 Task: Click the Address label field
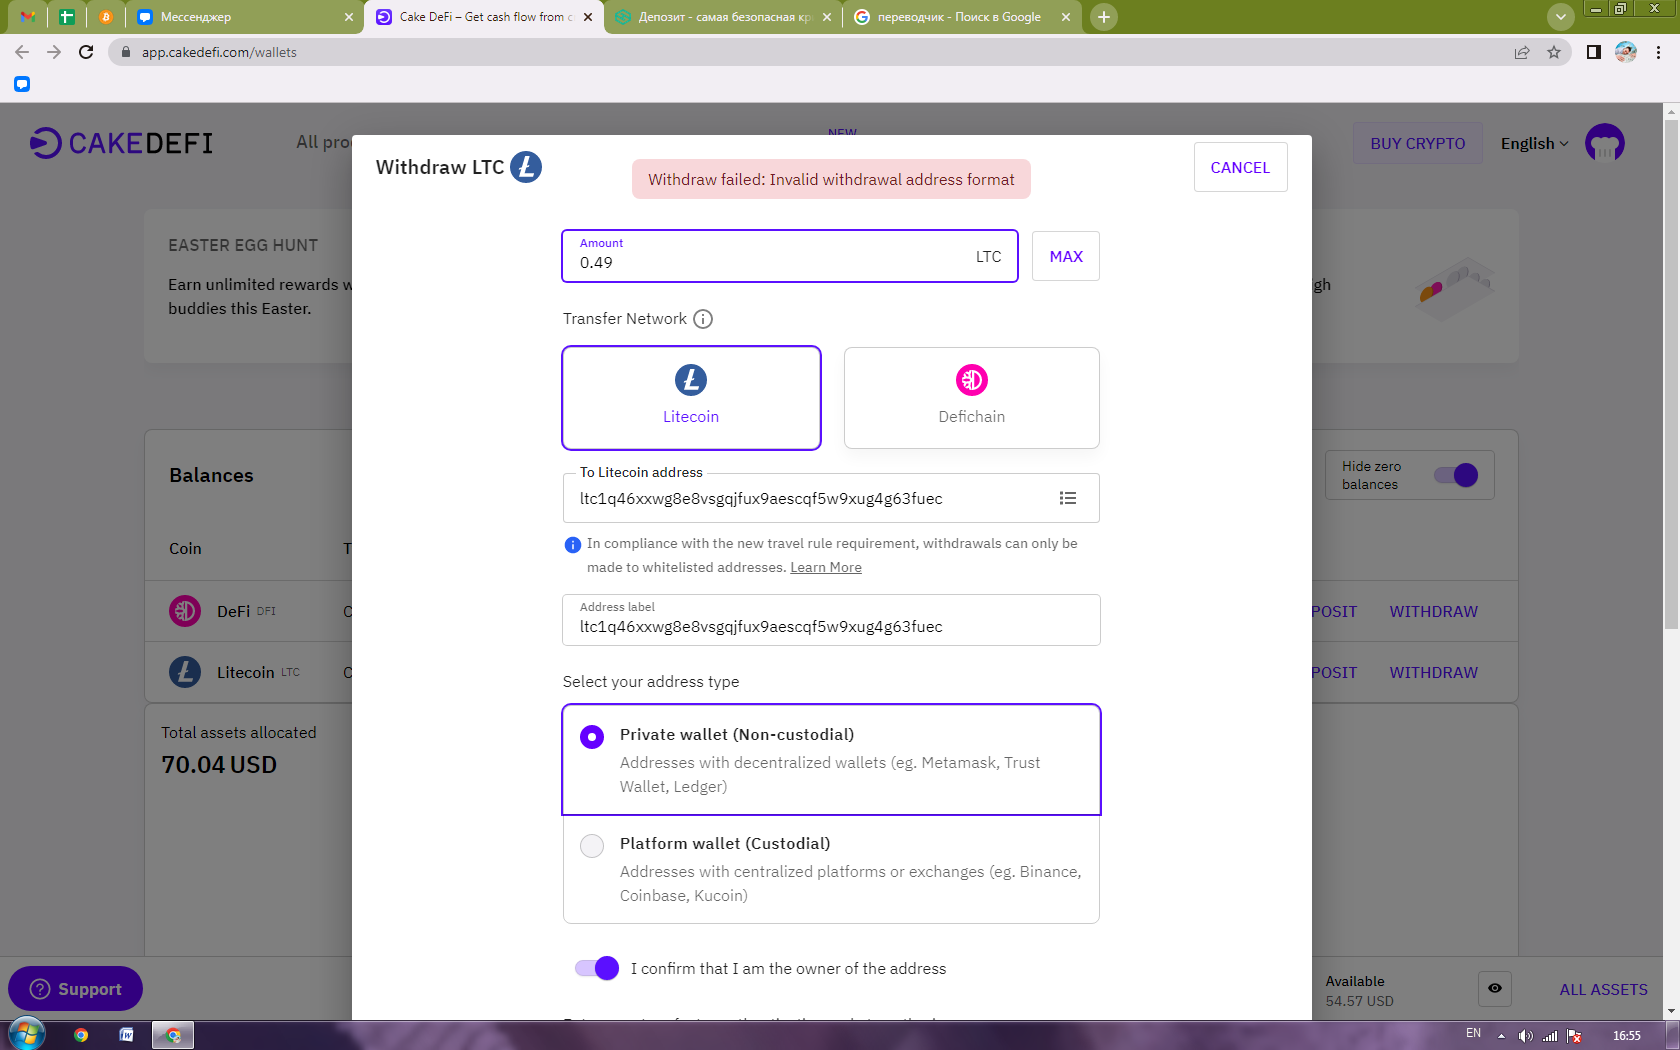pos(831,620)
